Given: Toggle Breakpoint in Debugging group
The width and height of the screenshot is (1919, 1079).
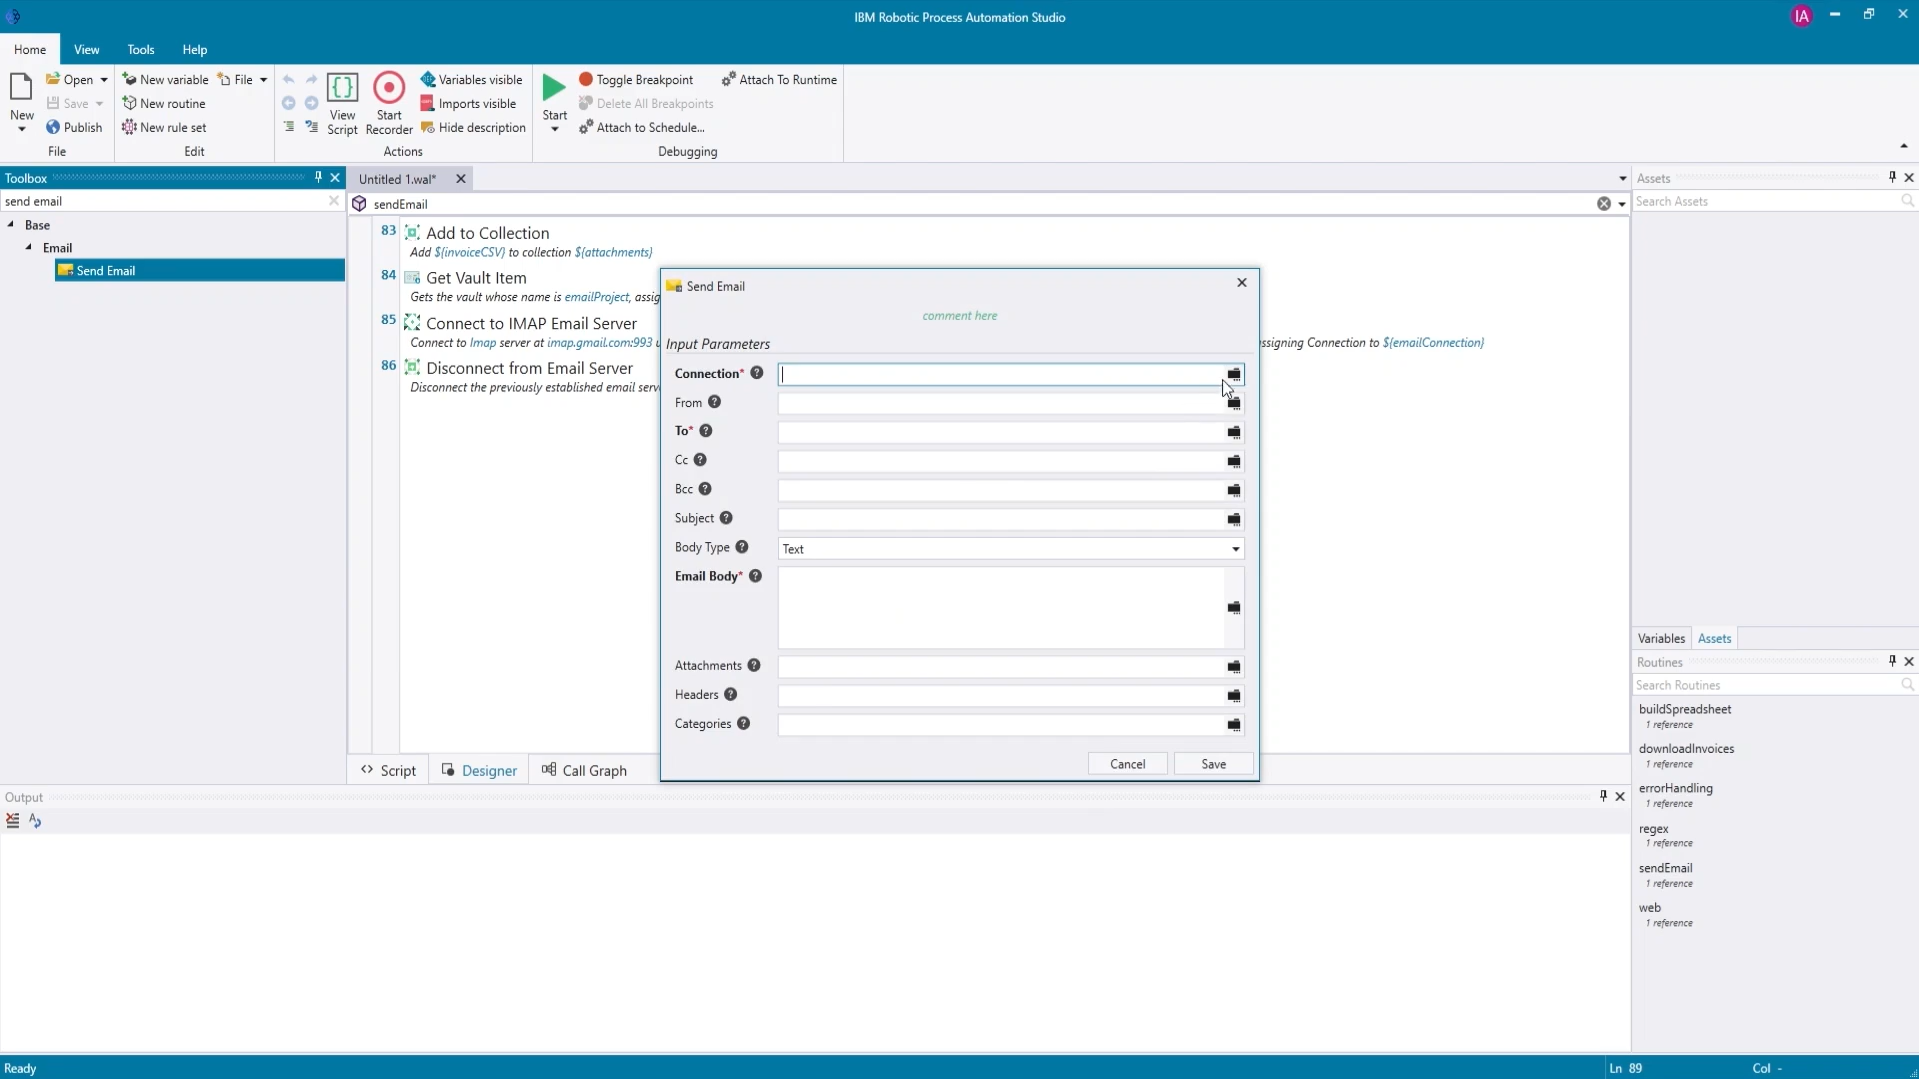Looking at the screenshot, I should point(636,80).
